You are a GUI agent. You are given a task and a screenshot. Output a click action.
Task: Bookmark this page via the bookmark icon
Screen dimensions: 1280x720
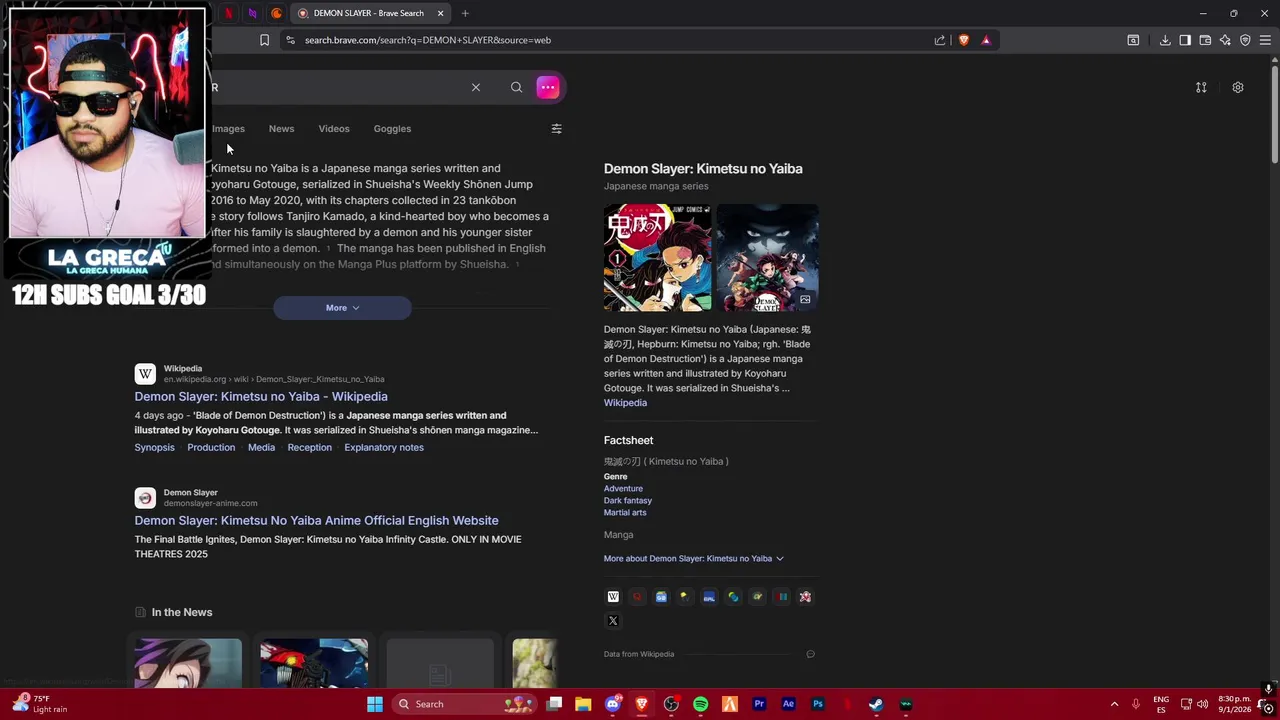pyautogui.click(x=264, y=40)
